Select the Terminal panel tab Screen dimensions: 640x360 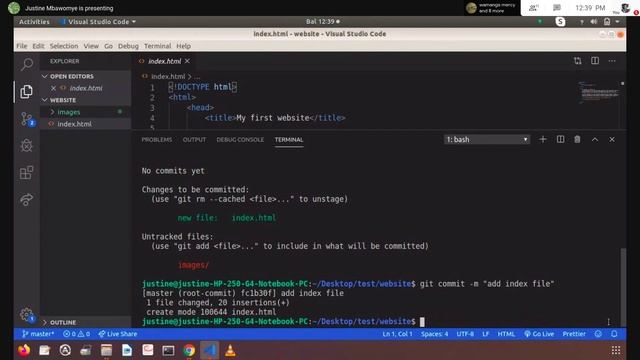click(289, 140)
